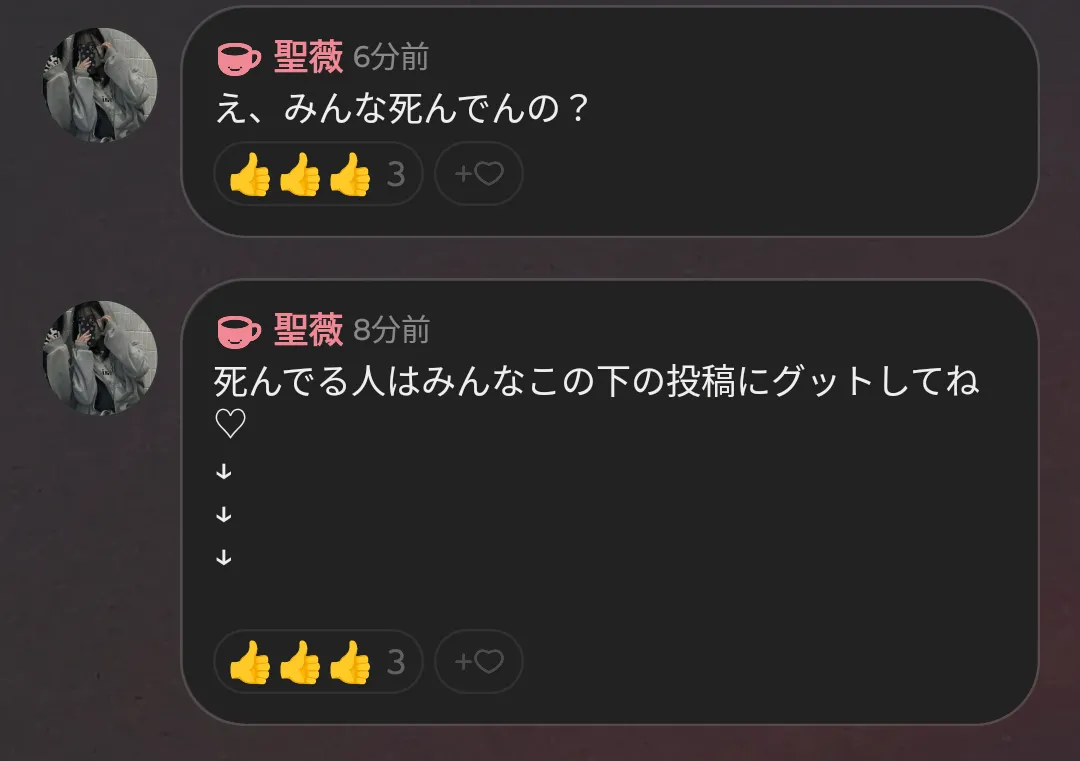Click reaction count 3 on bottom post

tap(396, 663)
